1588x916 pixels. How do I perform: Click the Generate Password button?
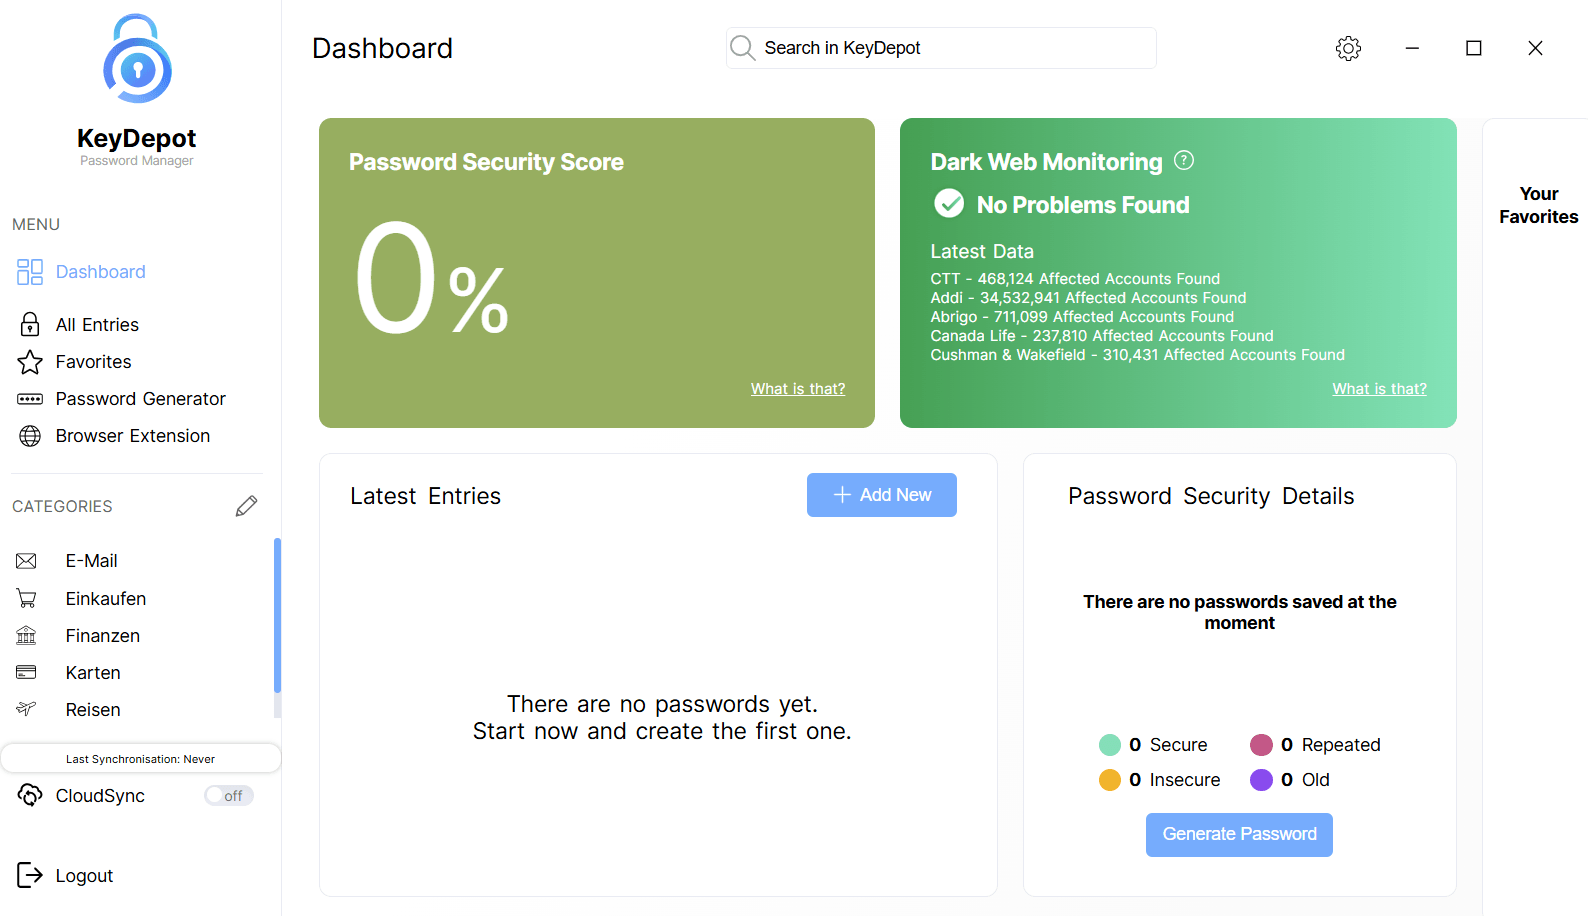click(x=1239, y=834)
